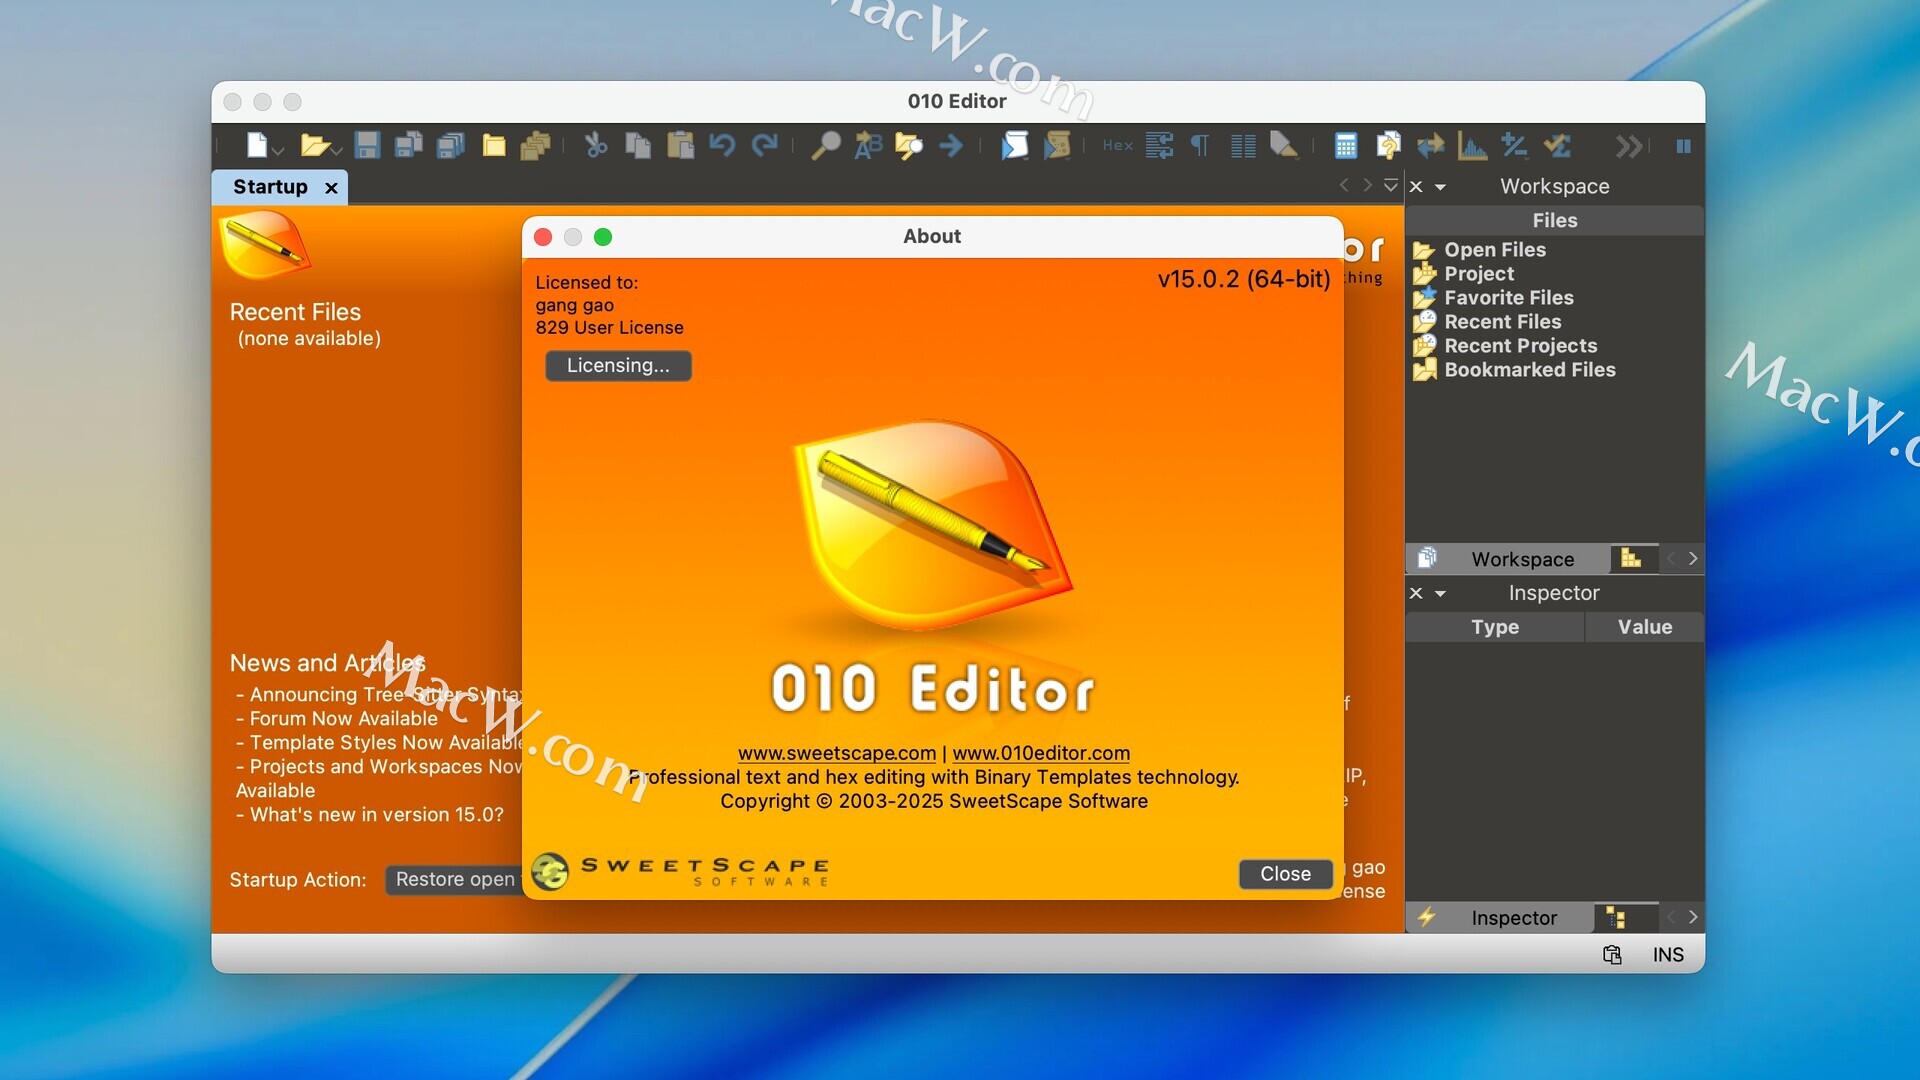Click the Run Template icon

point(1057,146)
